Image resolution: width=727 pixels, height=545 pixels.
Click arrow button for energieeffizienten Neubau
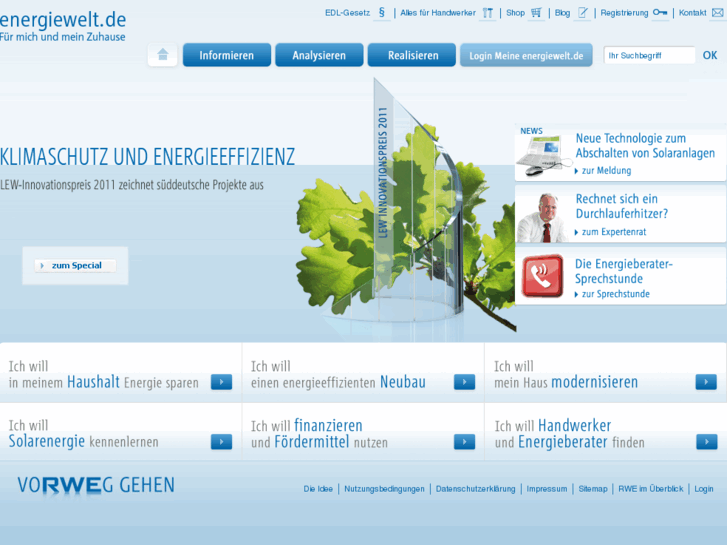pos(464,382)
